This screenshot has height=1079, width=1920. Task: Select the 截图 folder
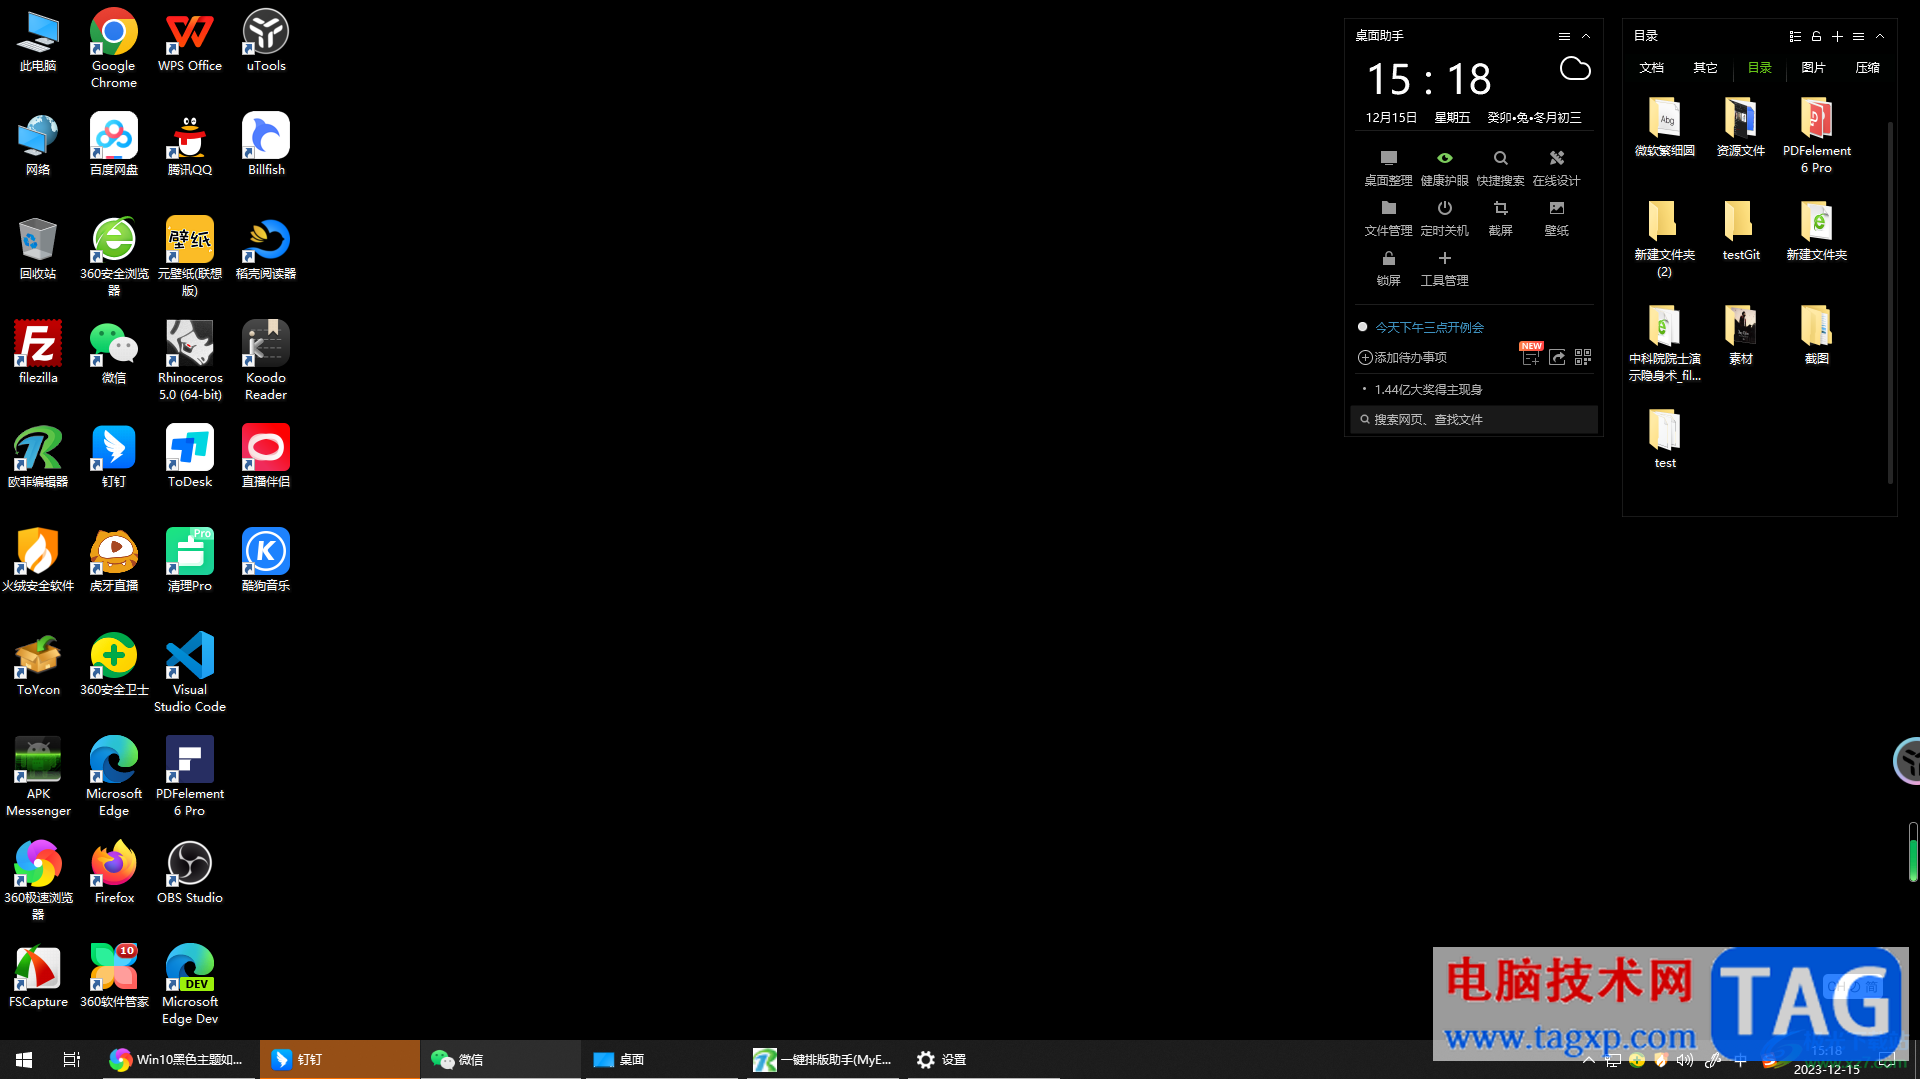[x=1817, y=335]
